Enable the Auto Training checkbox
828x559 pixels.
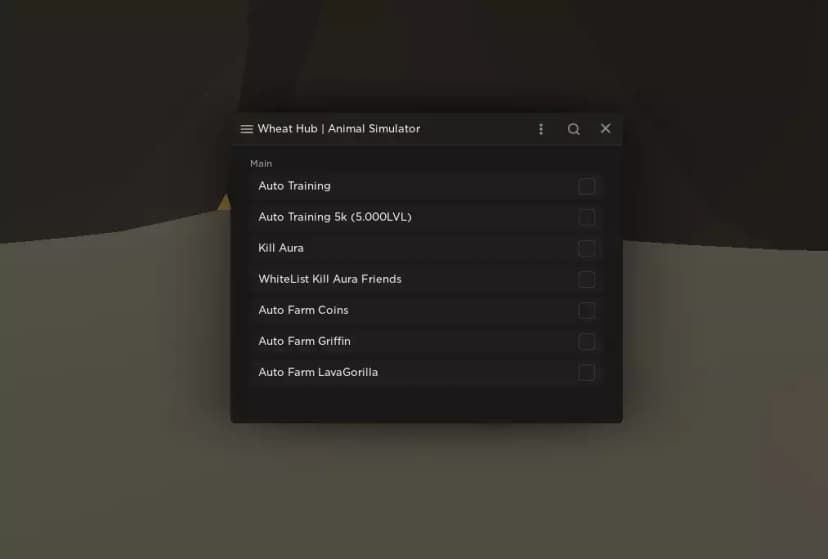[587, 186]
